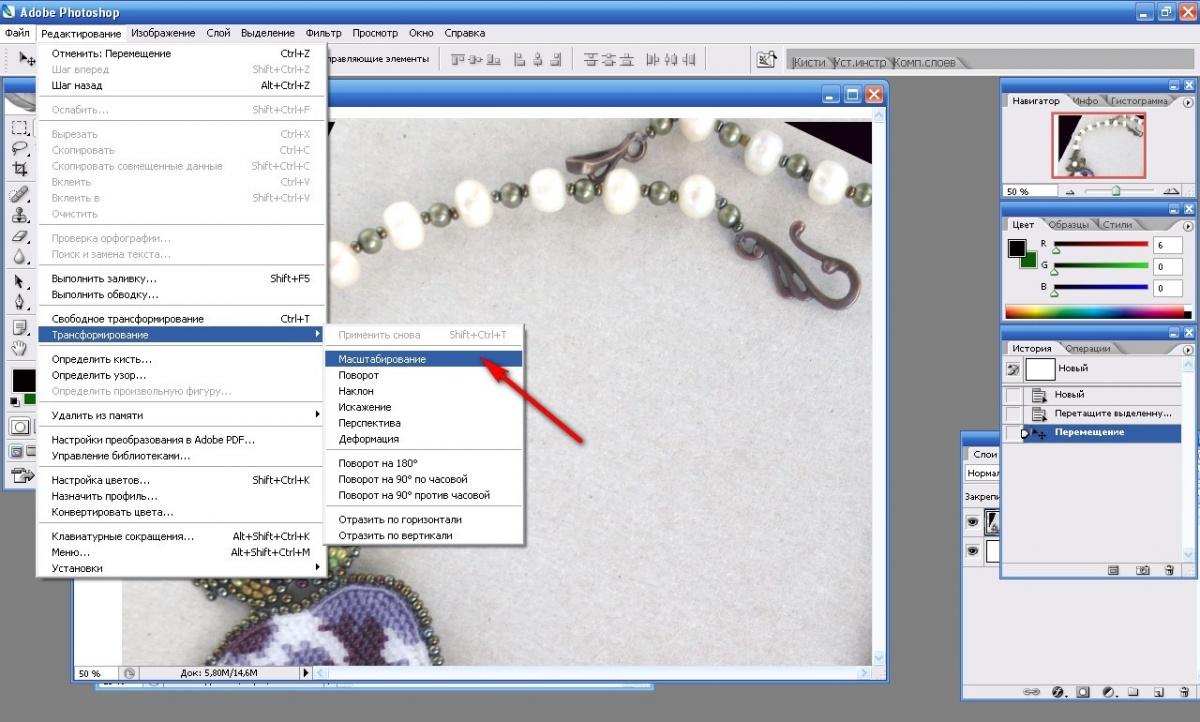Delete current state using History trash icon
This screenshot has height=722, width=1200.
[x=1168, y=570]
